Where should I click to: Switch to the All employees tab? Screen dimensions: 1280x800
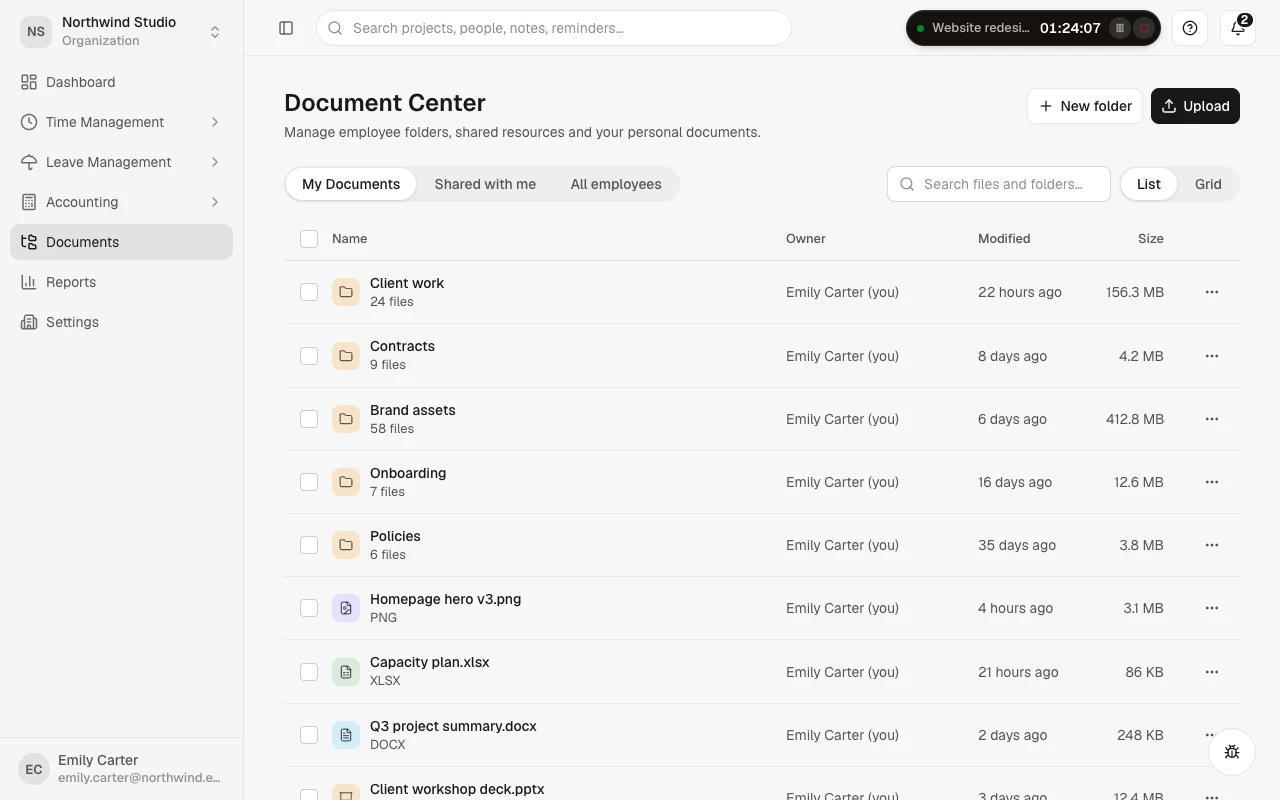coord(616,184)
